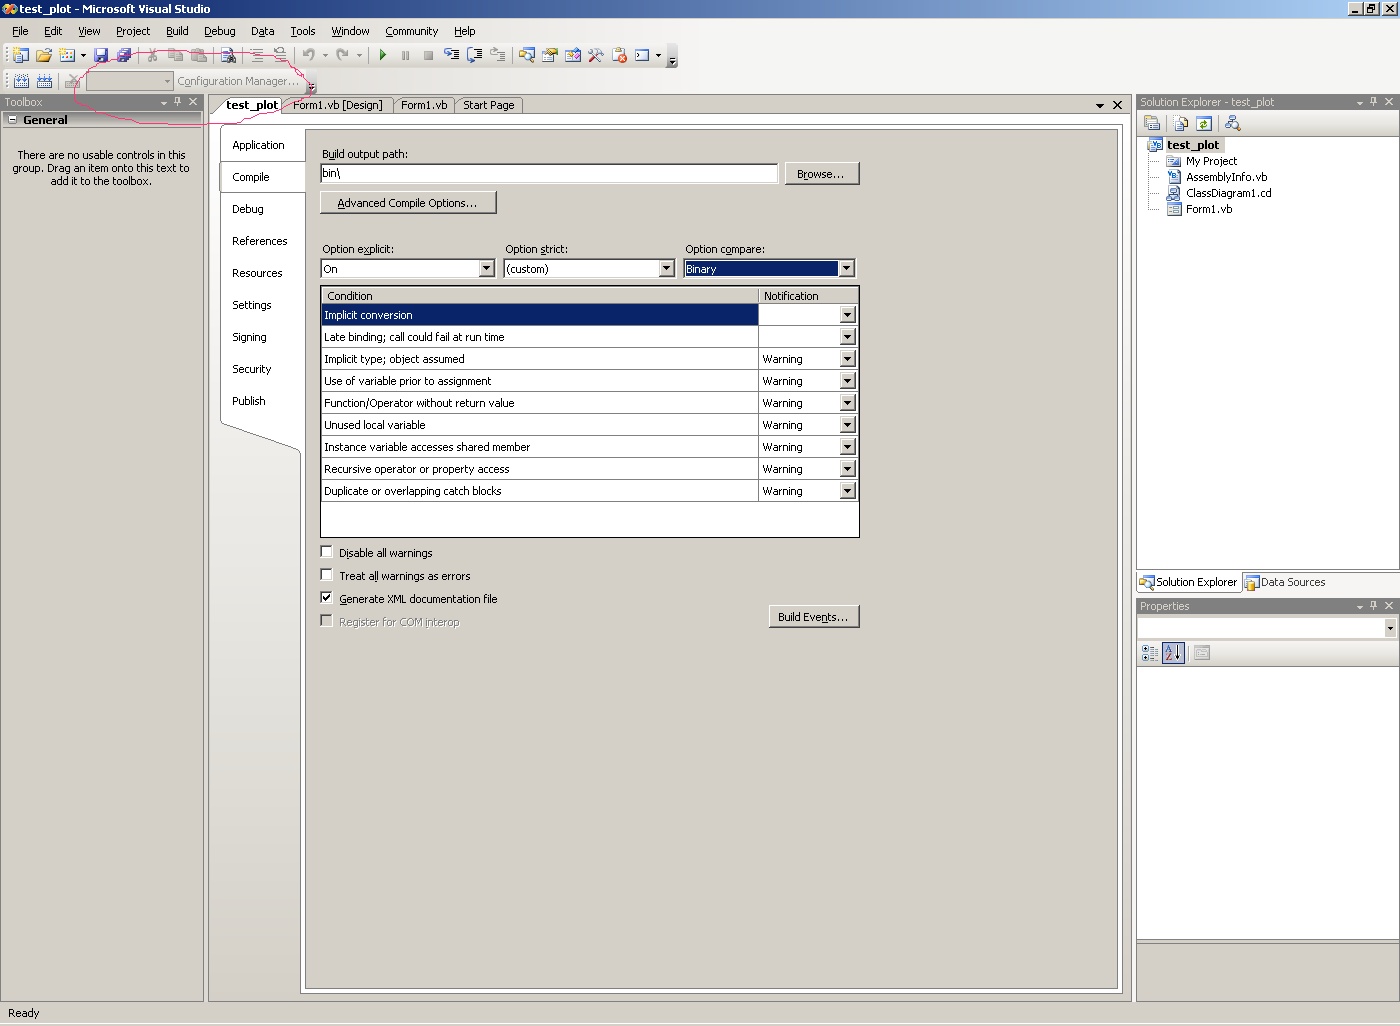Open the Toolbox icon with hammer and wrench
The image size is (1400, 1026).
[596, 55]
